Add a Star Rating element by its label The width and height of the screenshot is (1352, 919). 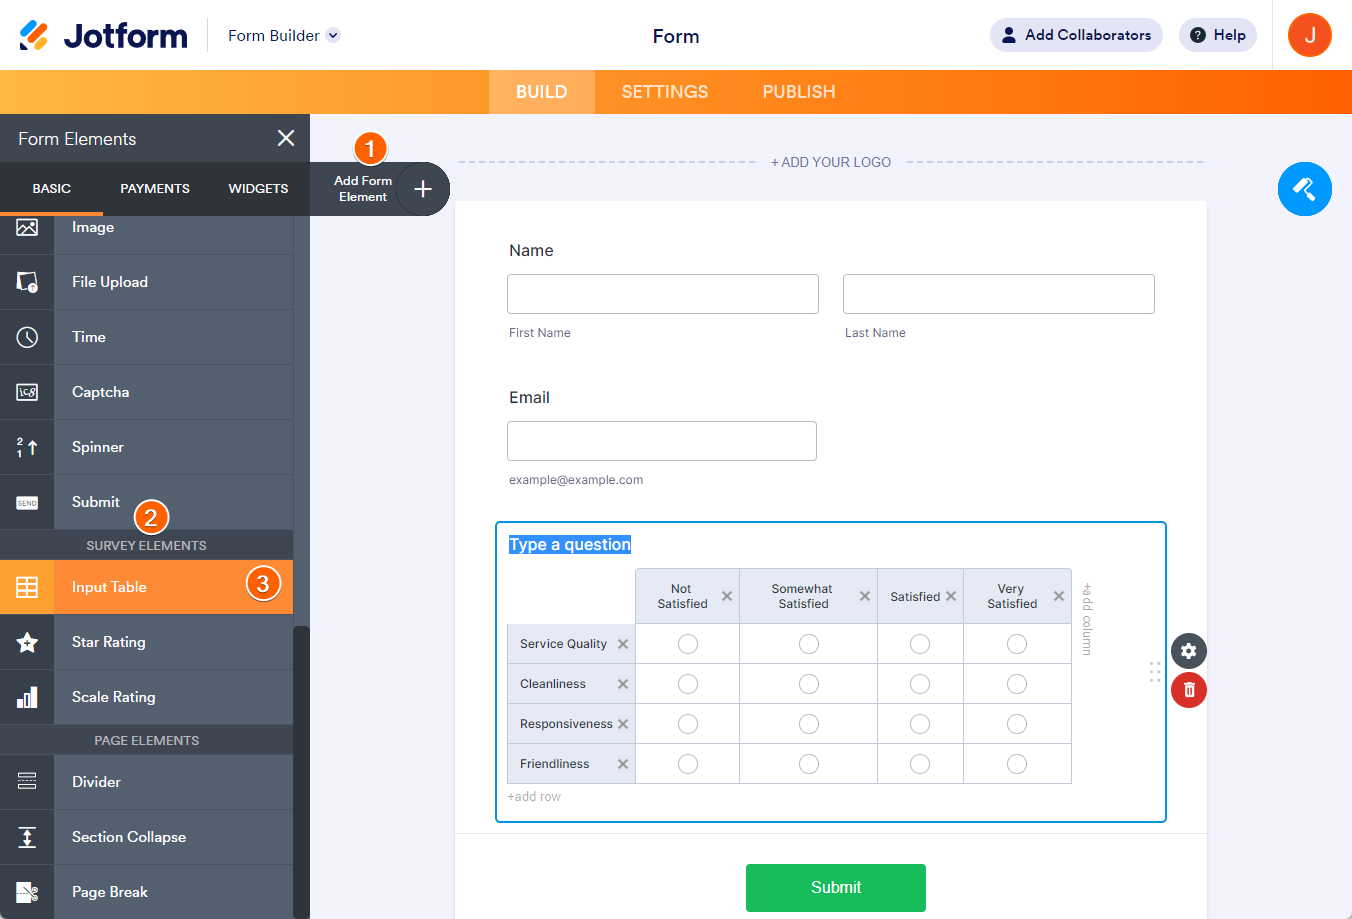click(x=108, y=642)
